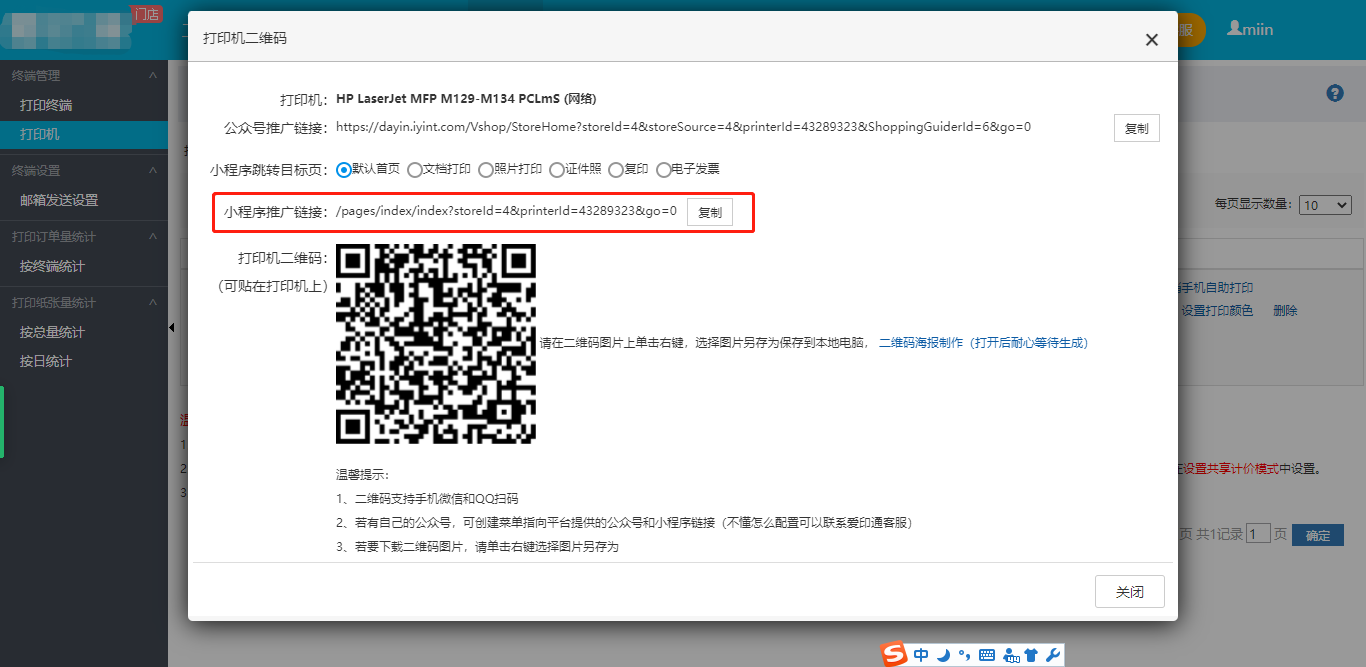1366x667 pixels.
Task: Open the soft keyboard icon in the IME bar
Action: pos(987,655)
